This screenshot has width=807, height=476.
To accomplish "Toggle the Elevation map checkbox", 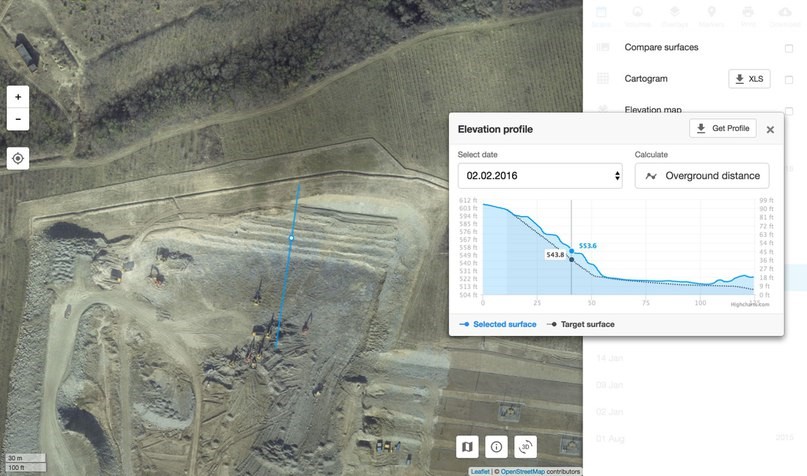I will [x=789, y=110].
